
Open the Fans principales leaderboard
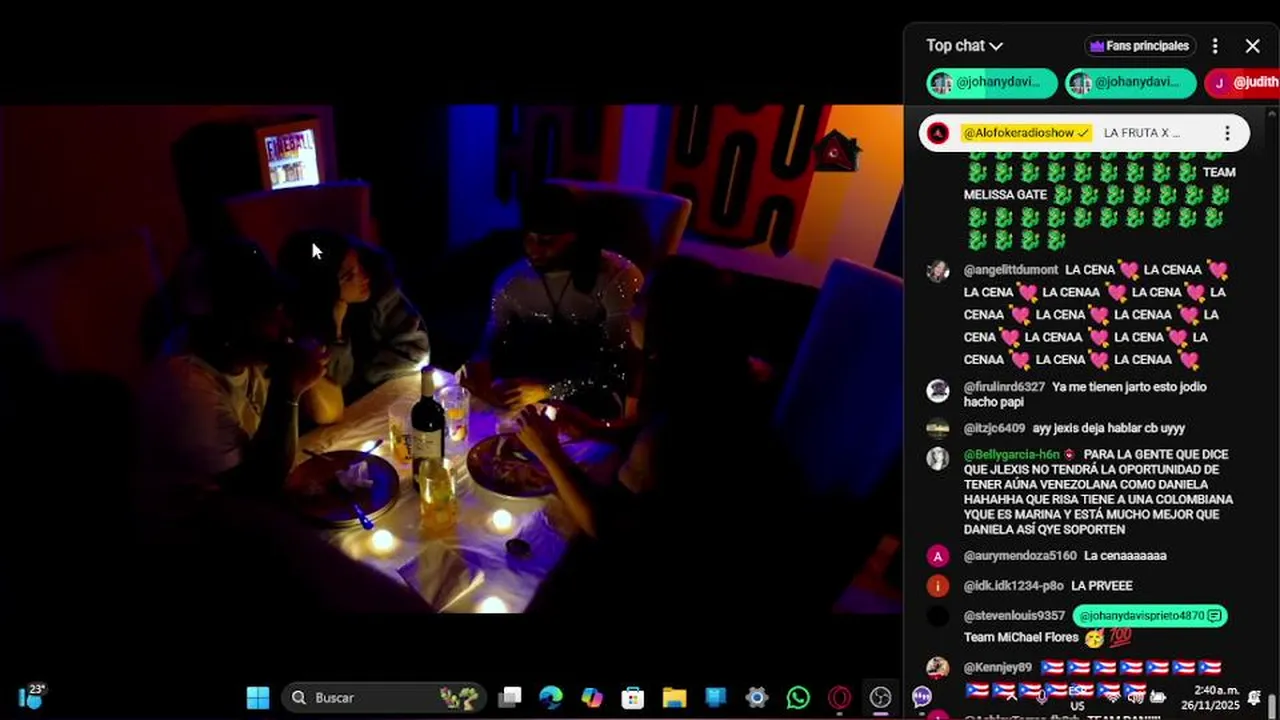[x=1141, y=46]
